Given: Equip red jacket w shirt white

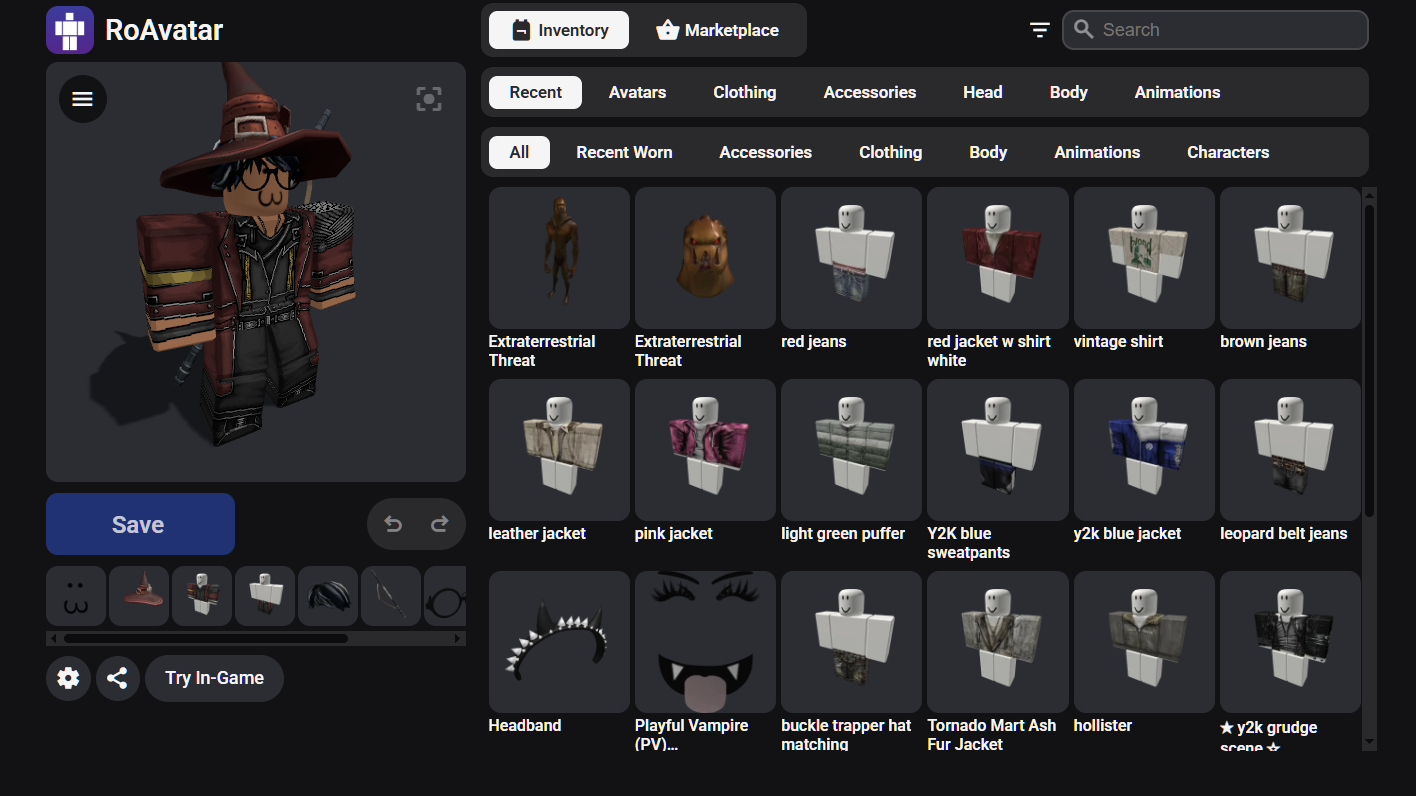Looking at the screenshot, I should click(x=997, y=258).
